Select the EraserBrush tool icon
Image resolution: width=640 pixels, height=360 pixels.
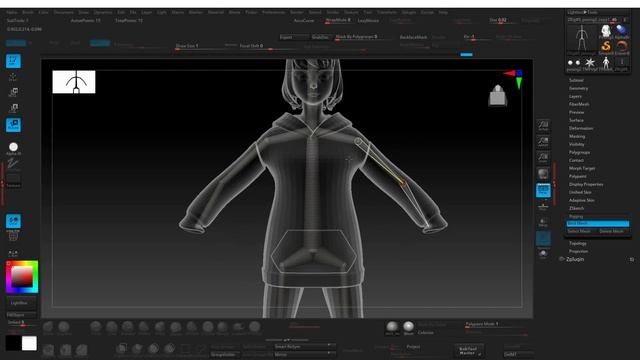(622, 46)
